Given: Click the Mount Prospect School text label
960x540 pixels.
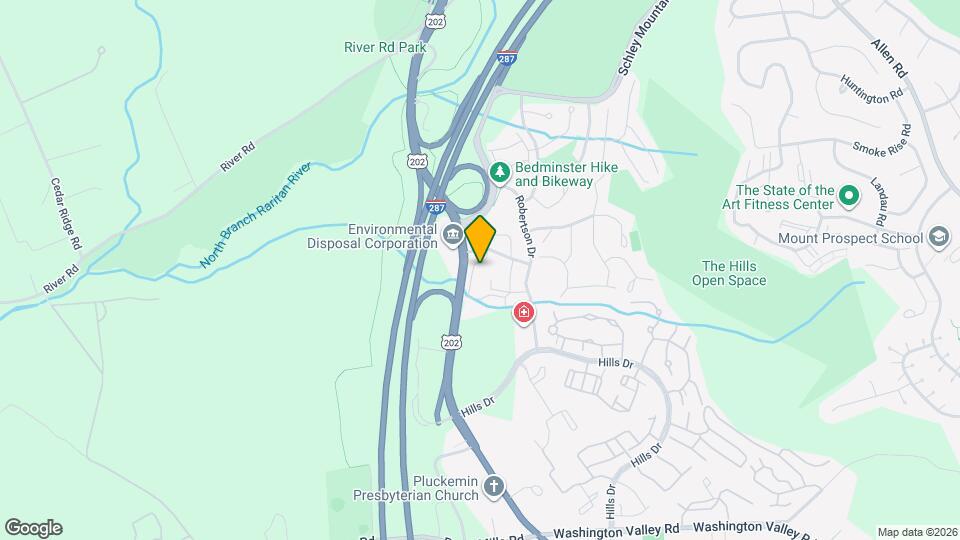Looking at the screenshot, I should (850, 238).
